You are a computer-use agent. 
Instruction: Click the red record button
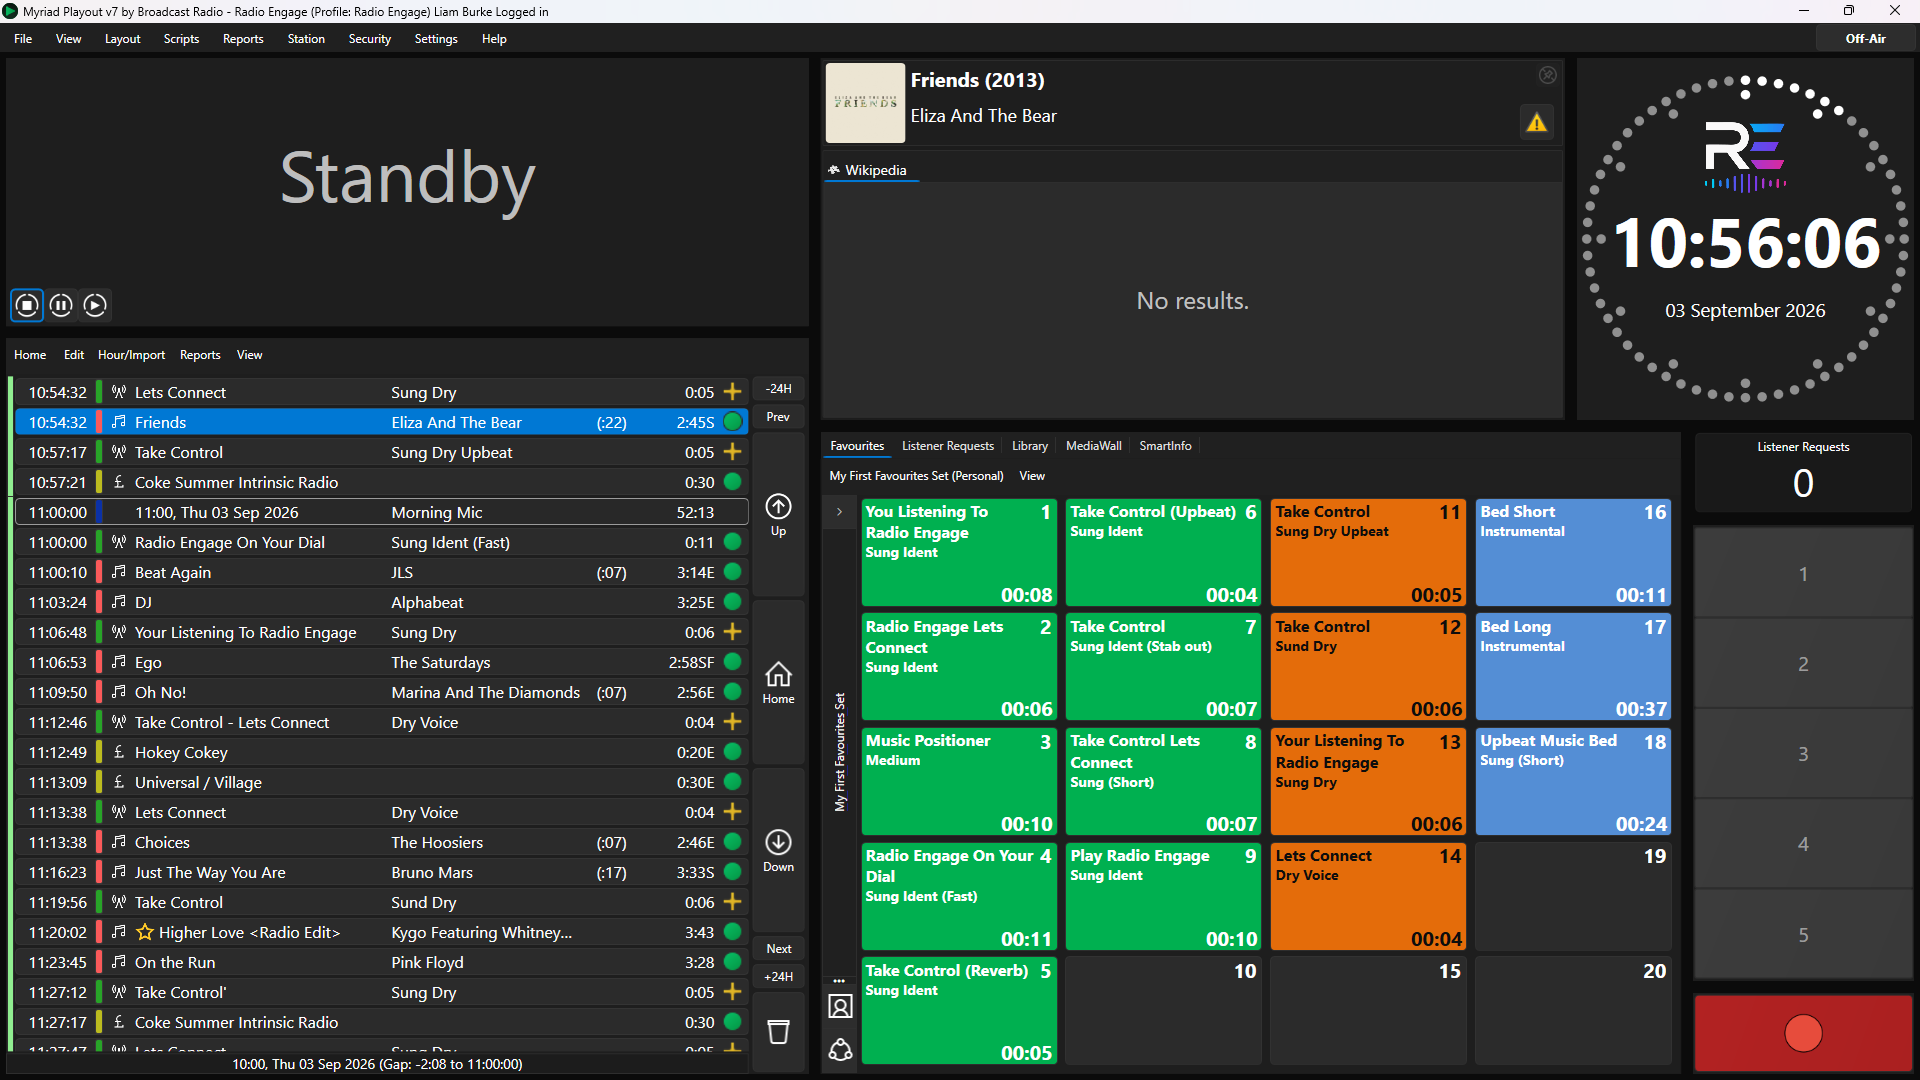pyautogui.click(x=1803, y=1033)
